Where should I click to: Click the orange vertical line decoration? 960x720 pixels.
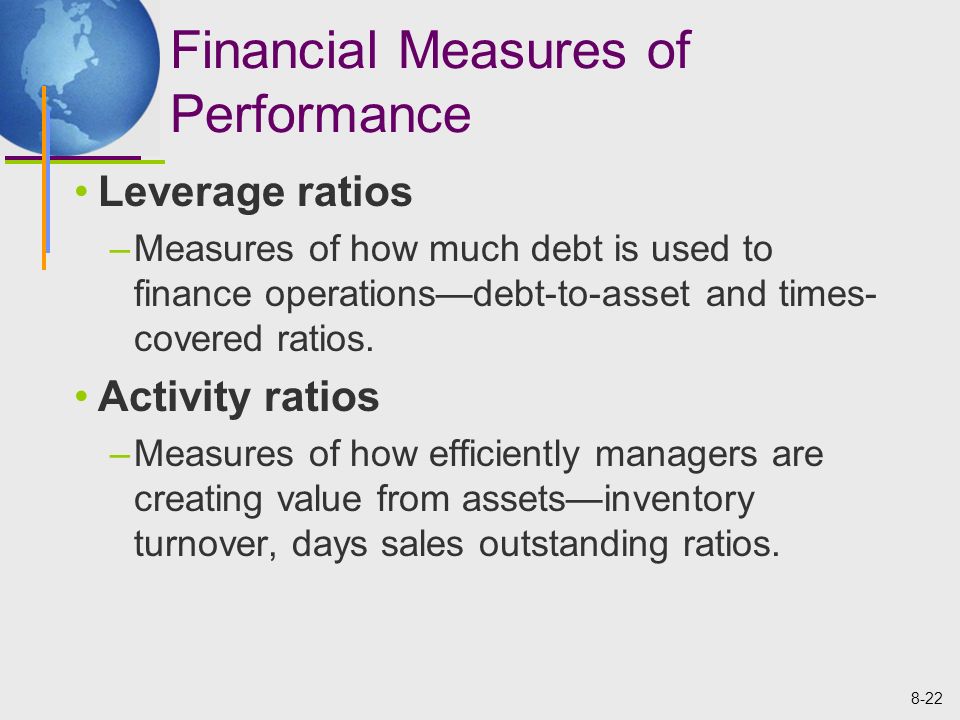(x=44, y=178)
